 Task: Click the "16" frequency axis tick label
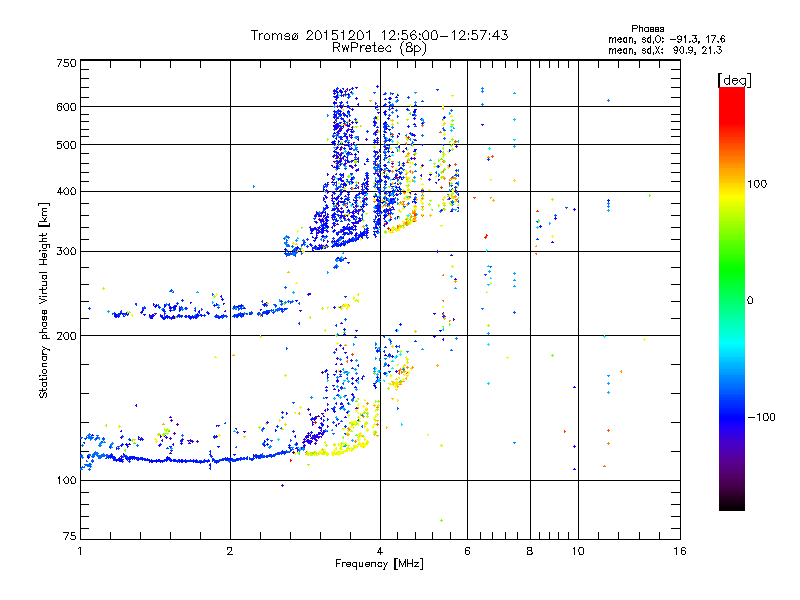[680, 551]
